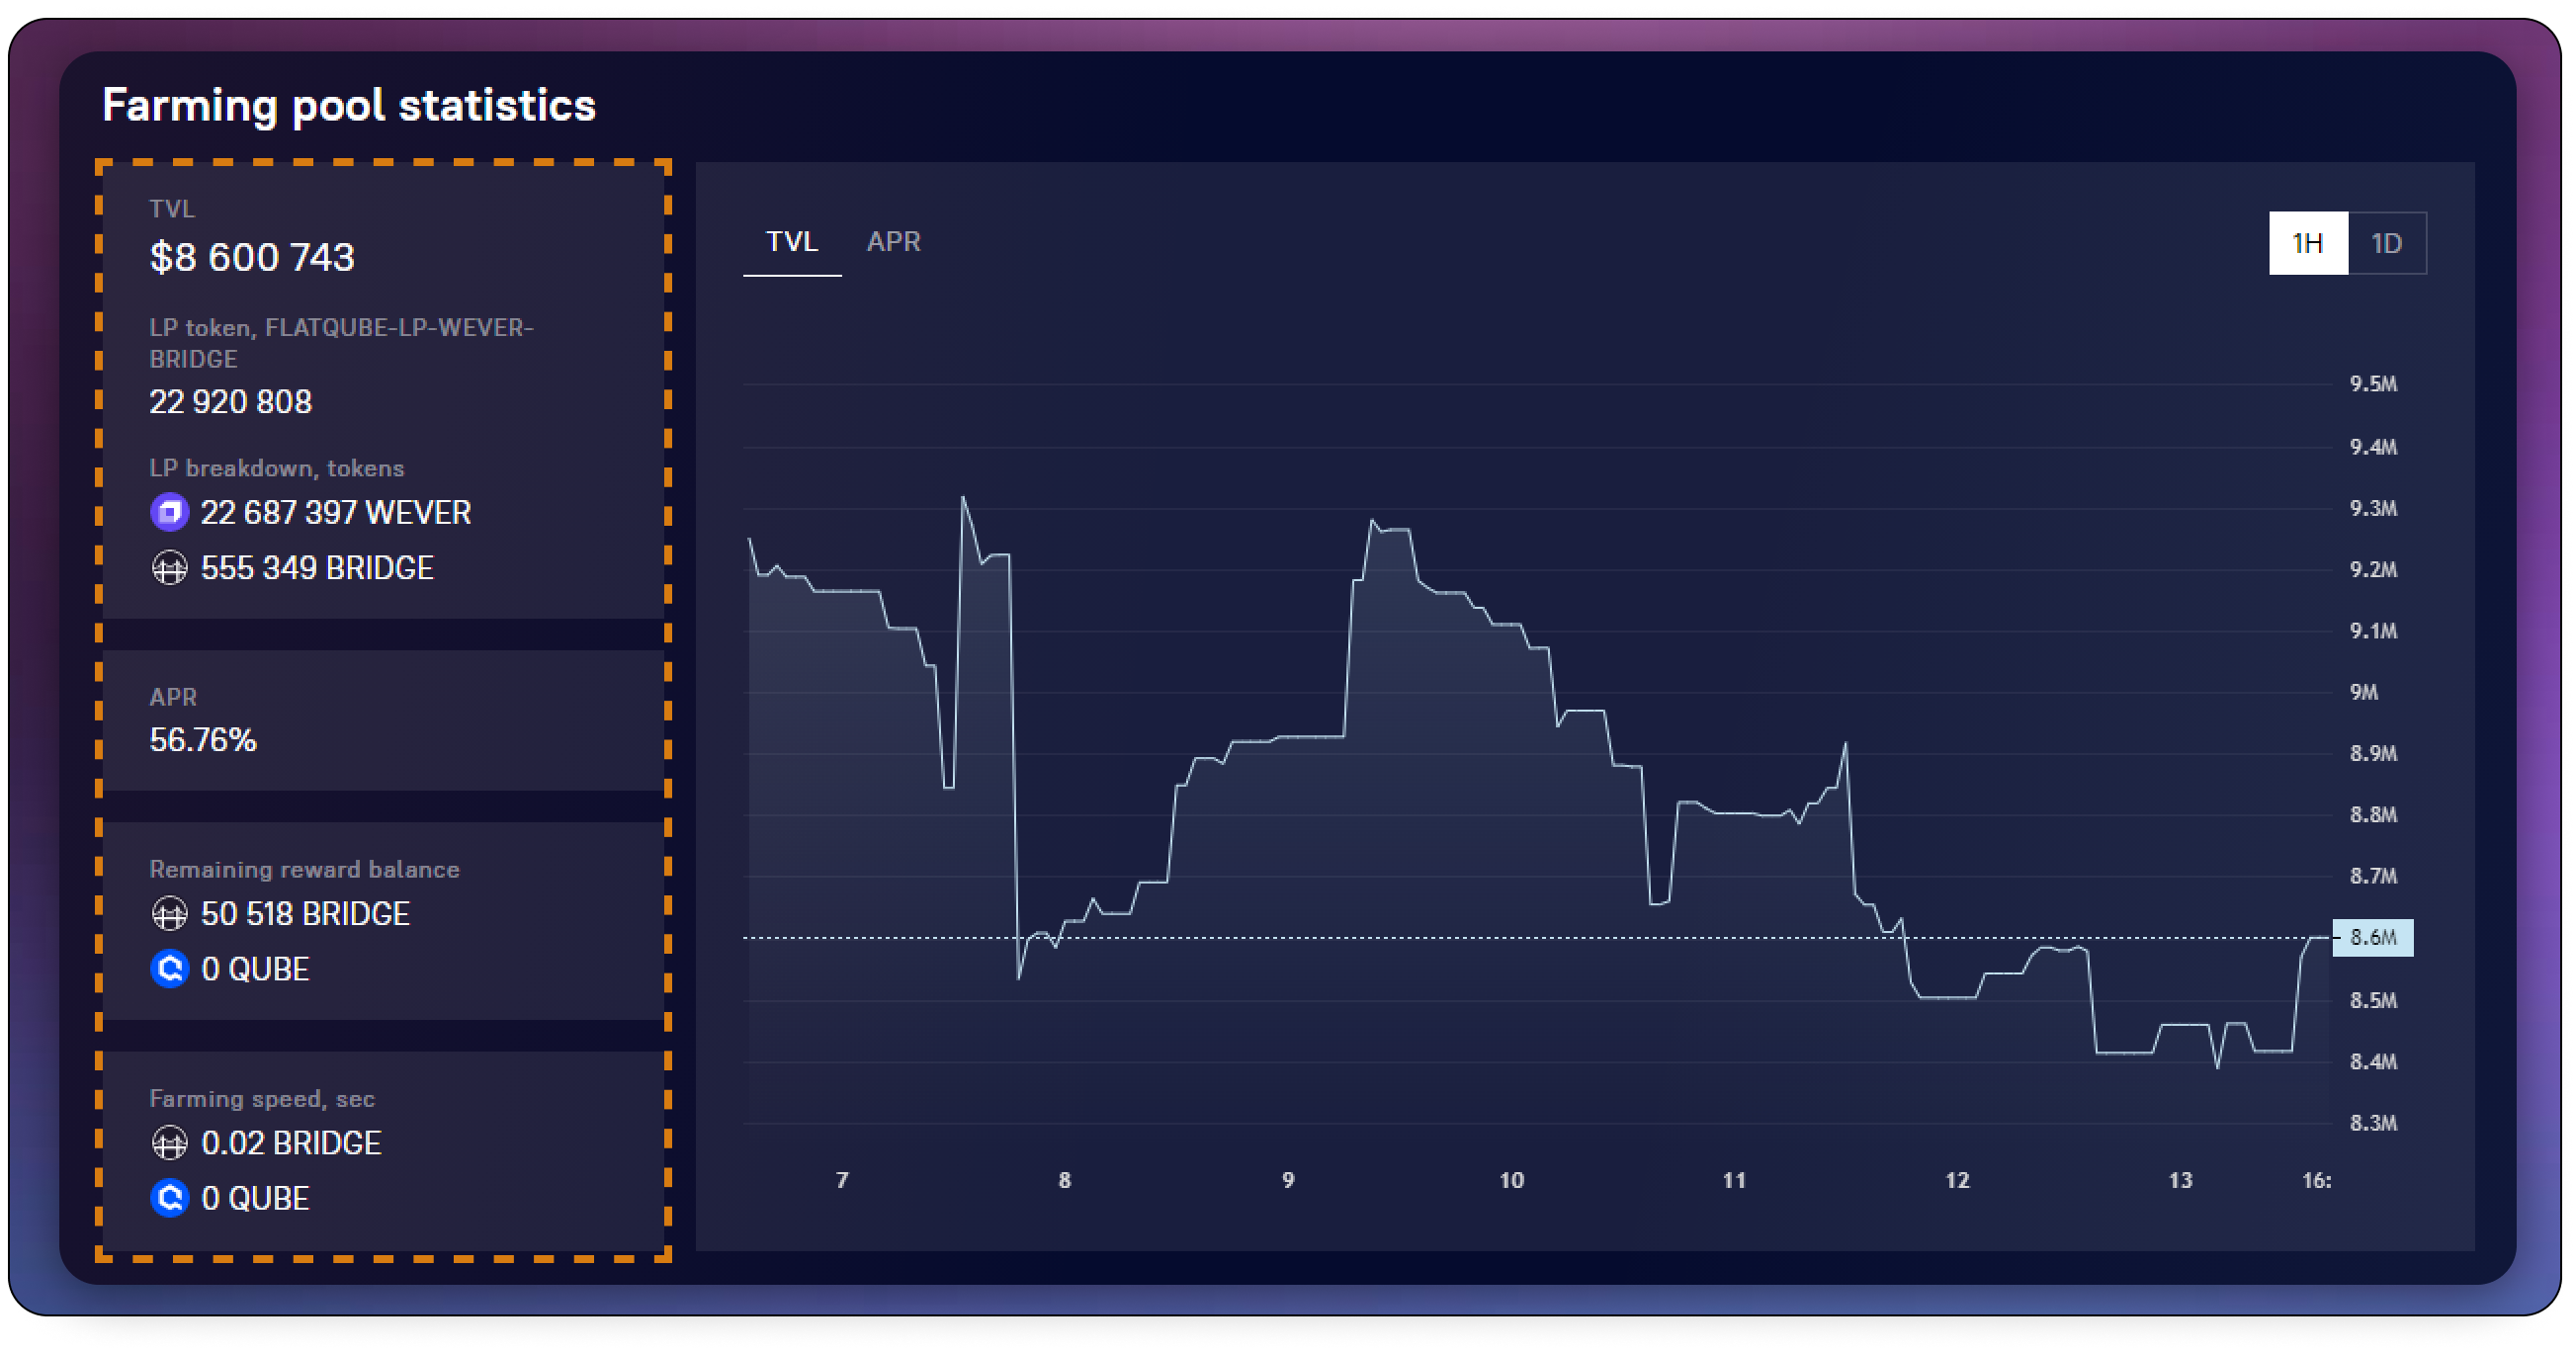Click the BRIDGE icon next to 50 518 BRIDGE

coord(169,914)
